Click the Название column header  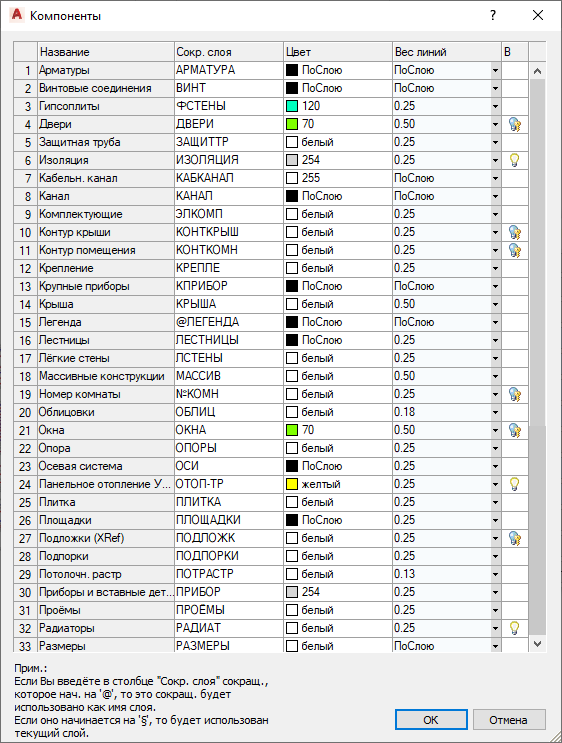click(106, 52)
